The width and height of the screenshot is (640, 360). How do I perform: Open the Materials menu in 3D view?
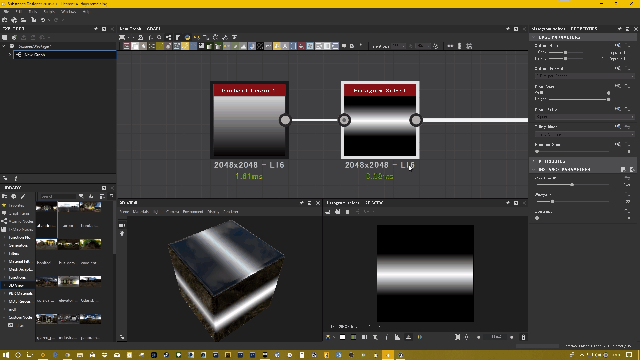click(x=141, y=211)
